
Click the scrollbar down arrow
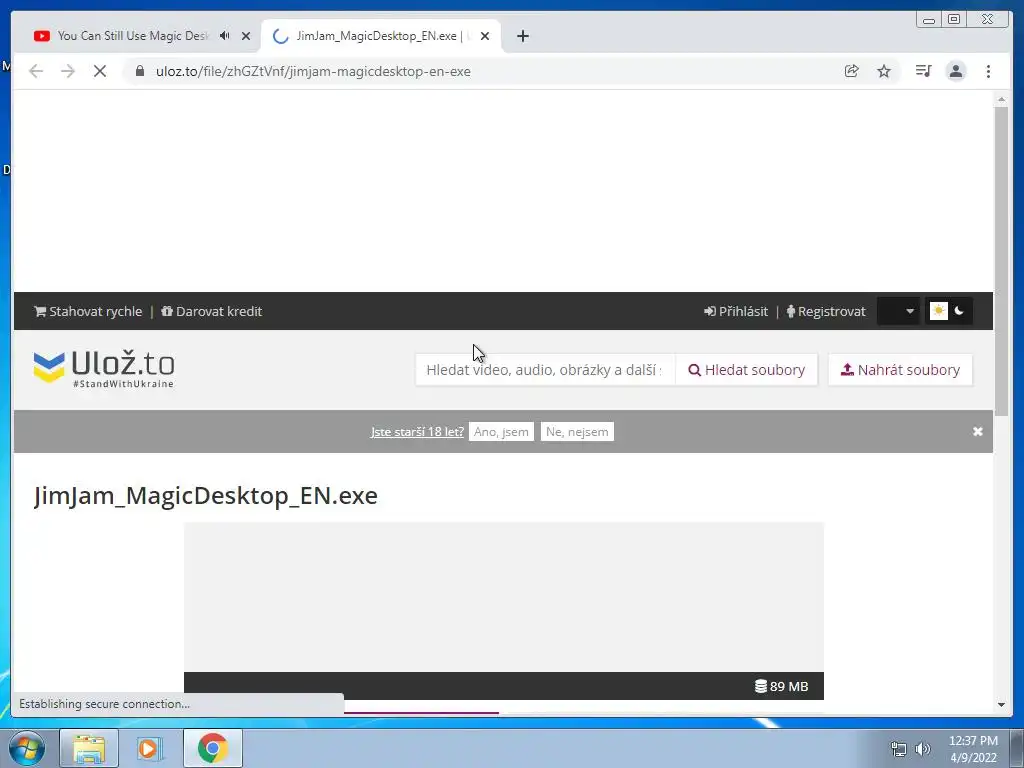coord(1001,705)
